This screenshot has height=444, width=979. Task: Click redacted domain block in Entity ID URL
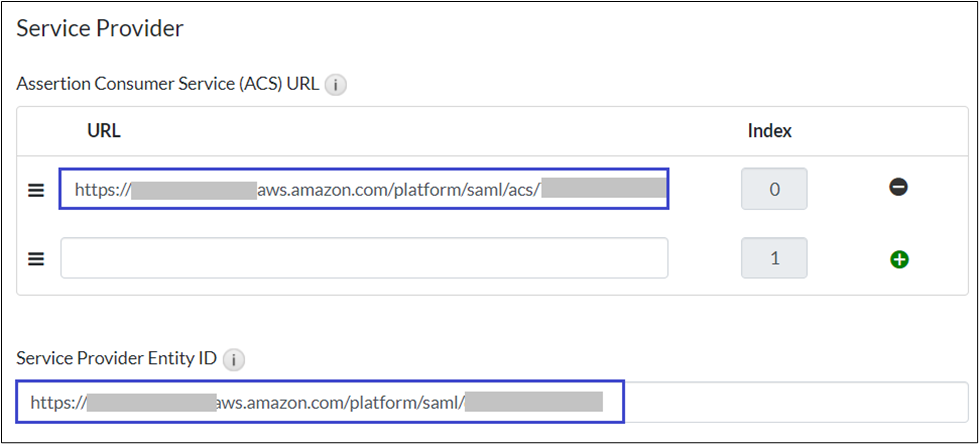tap(151, 402)
